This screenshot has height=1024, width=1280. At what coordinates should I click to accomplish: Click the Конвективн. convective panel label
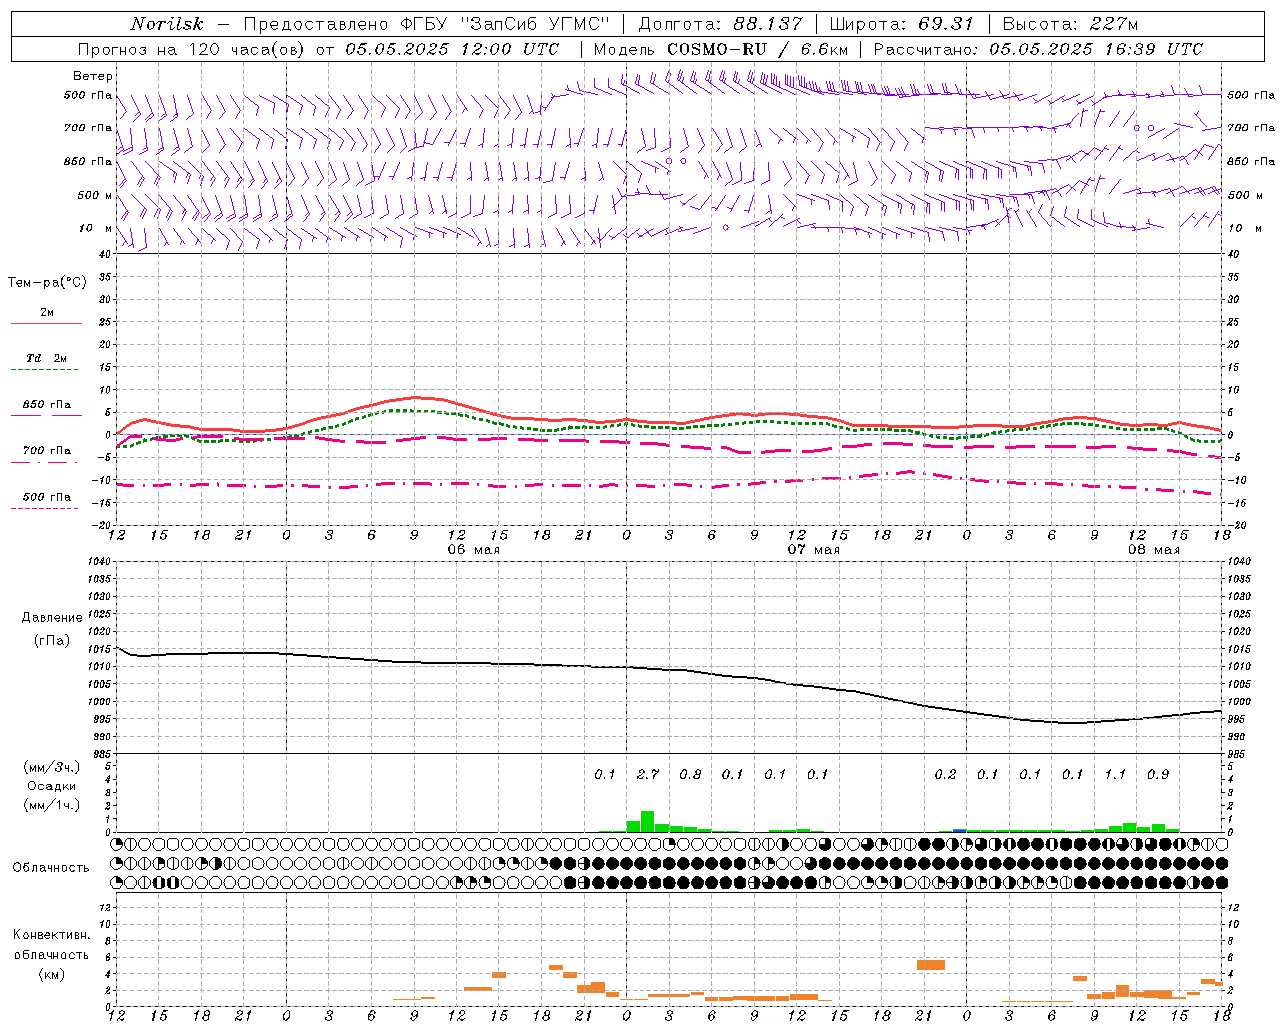[x=51, y=935]
